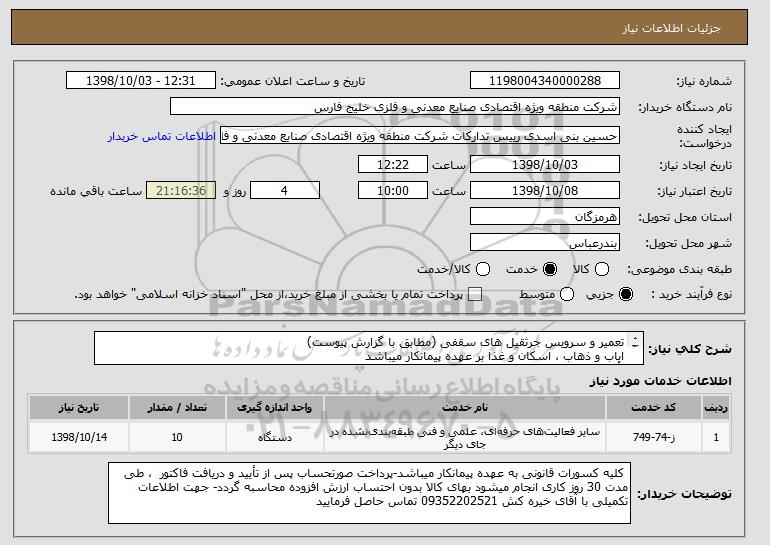Image resolution: width=770 pixels, height=545 pixels.
Task: Click the نام خدمت column header
Action: click(x=465, y=408)
